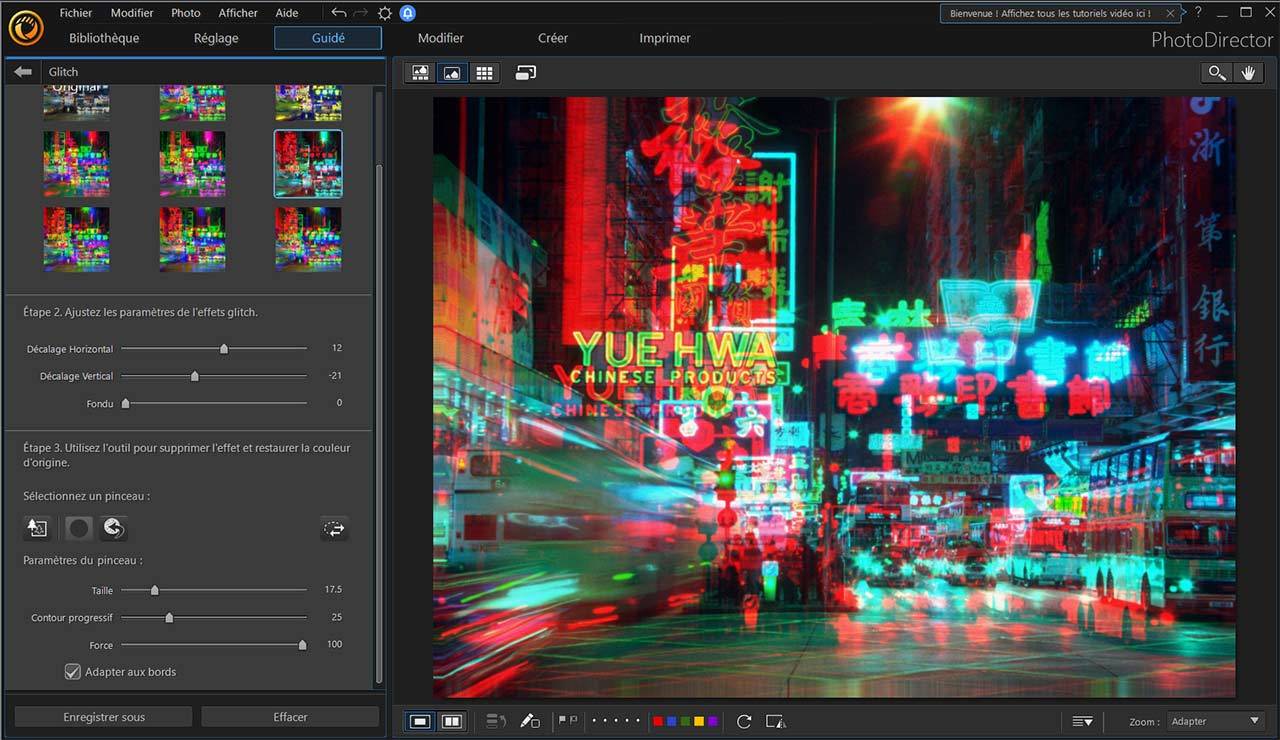
Task: Open the Fichier menu
Action: [x=76, y=13]
